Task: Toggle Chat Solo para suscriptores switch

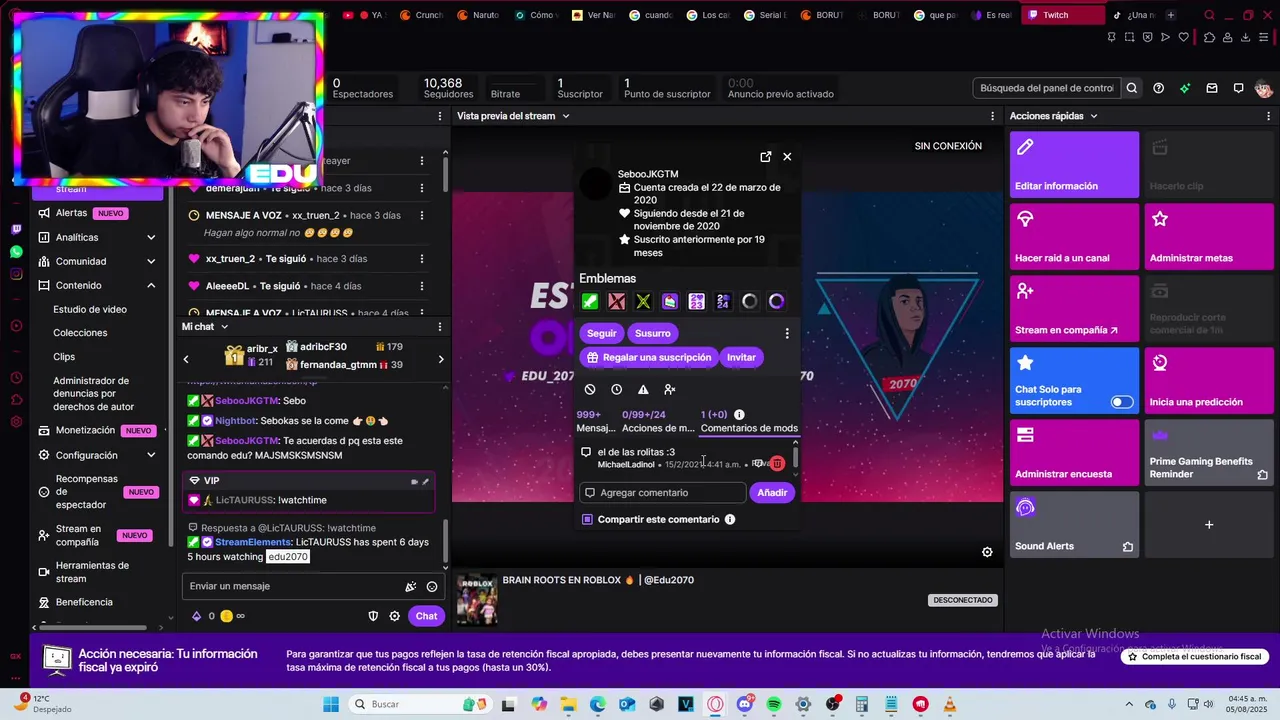Action: tap(1122, 402)
